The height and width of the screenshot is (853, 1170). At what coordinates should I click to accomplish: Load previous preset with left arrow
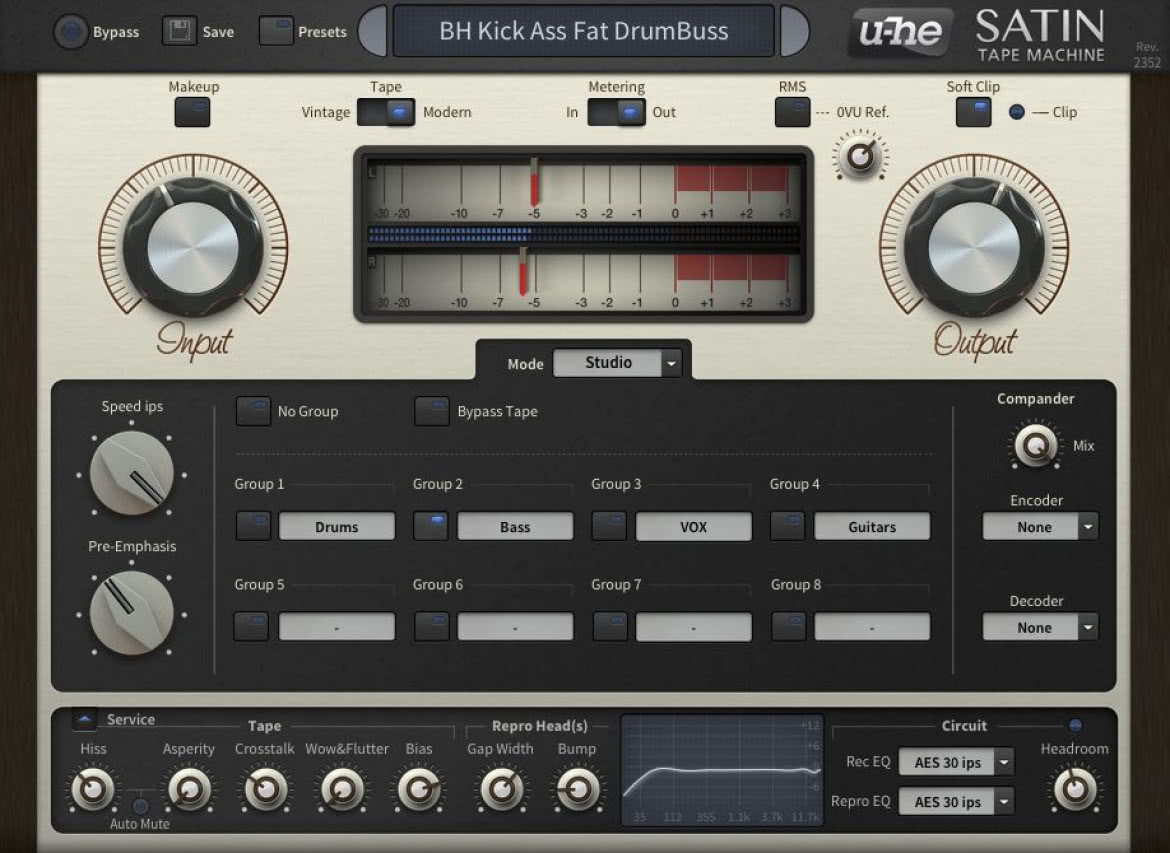pos(373,31)
